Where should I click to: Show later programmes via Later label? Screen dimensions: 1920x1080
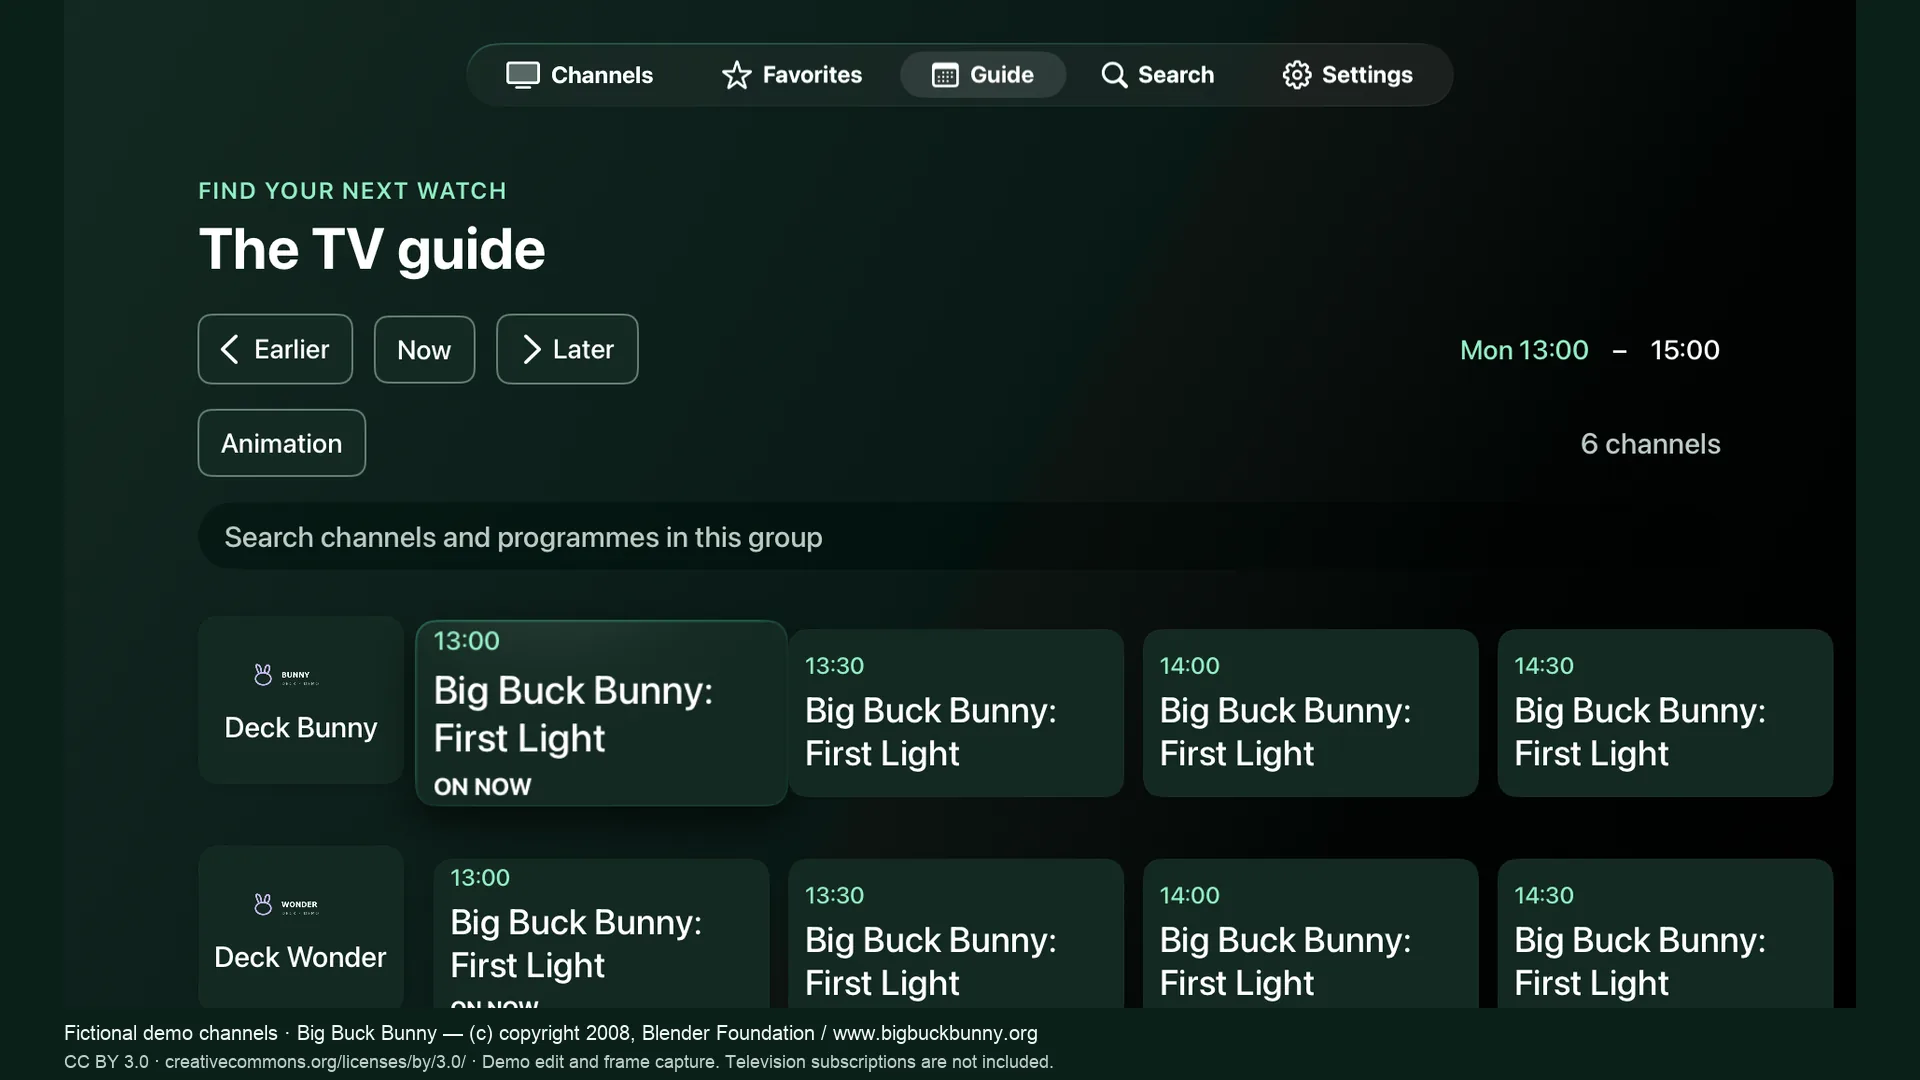(583, 349)
